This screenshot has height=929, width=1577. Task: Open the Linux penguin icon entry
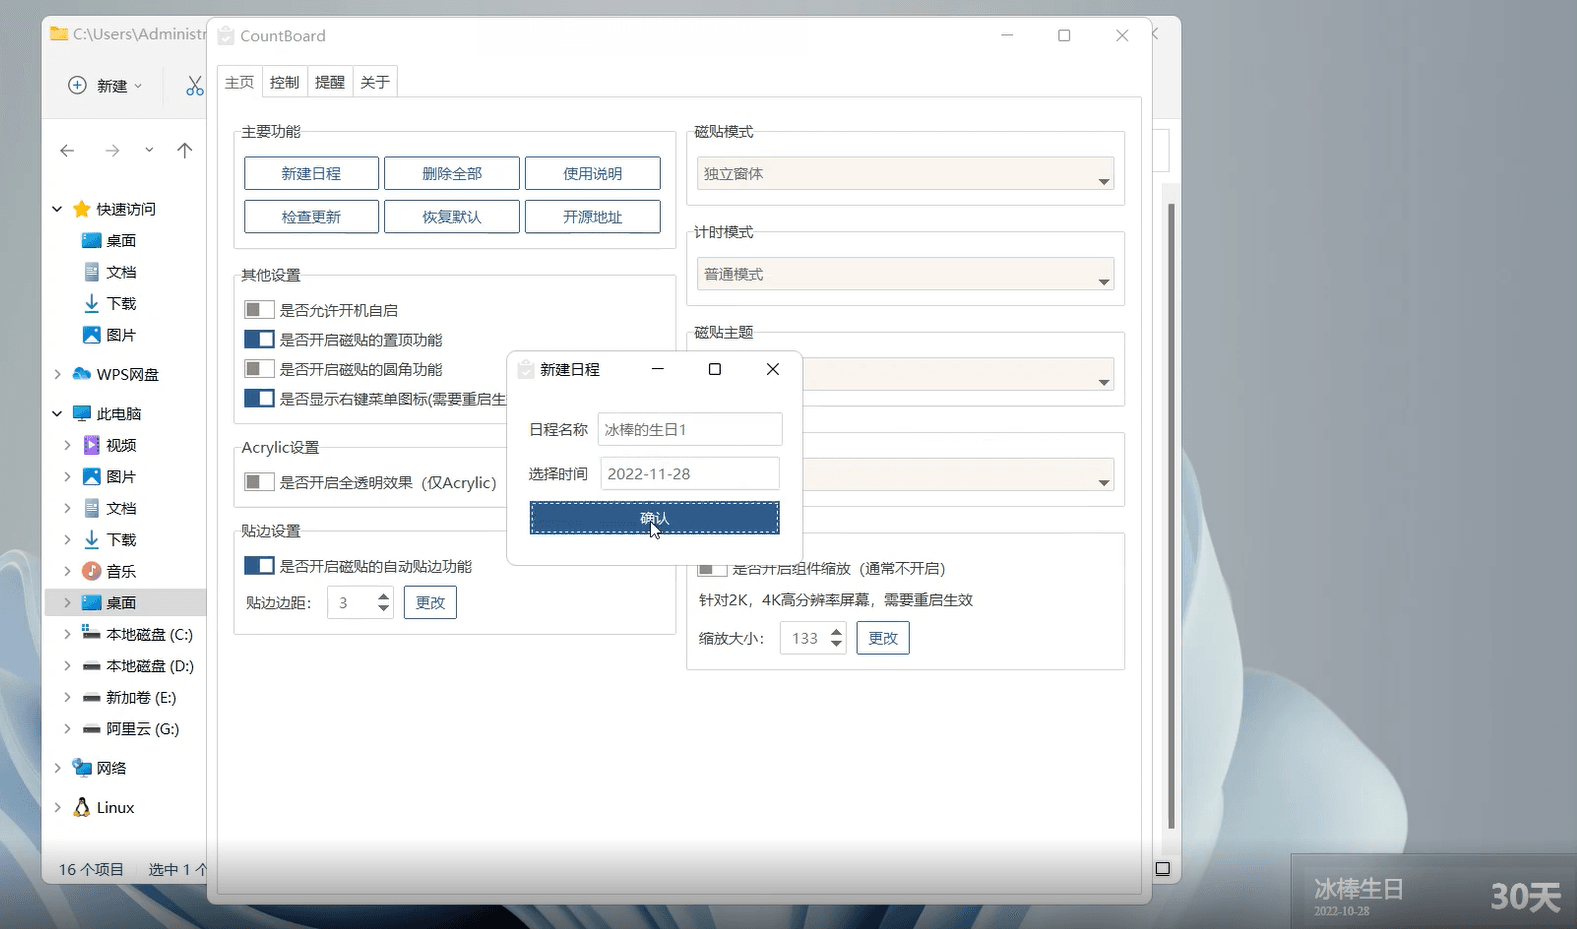82,807
